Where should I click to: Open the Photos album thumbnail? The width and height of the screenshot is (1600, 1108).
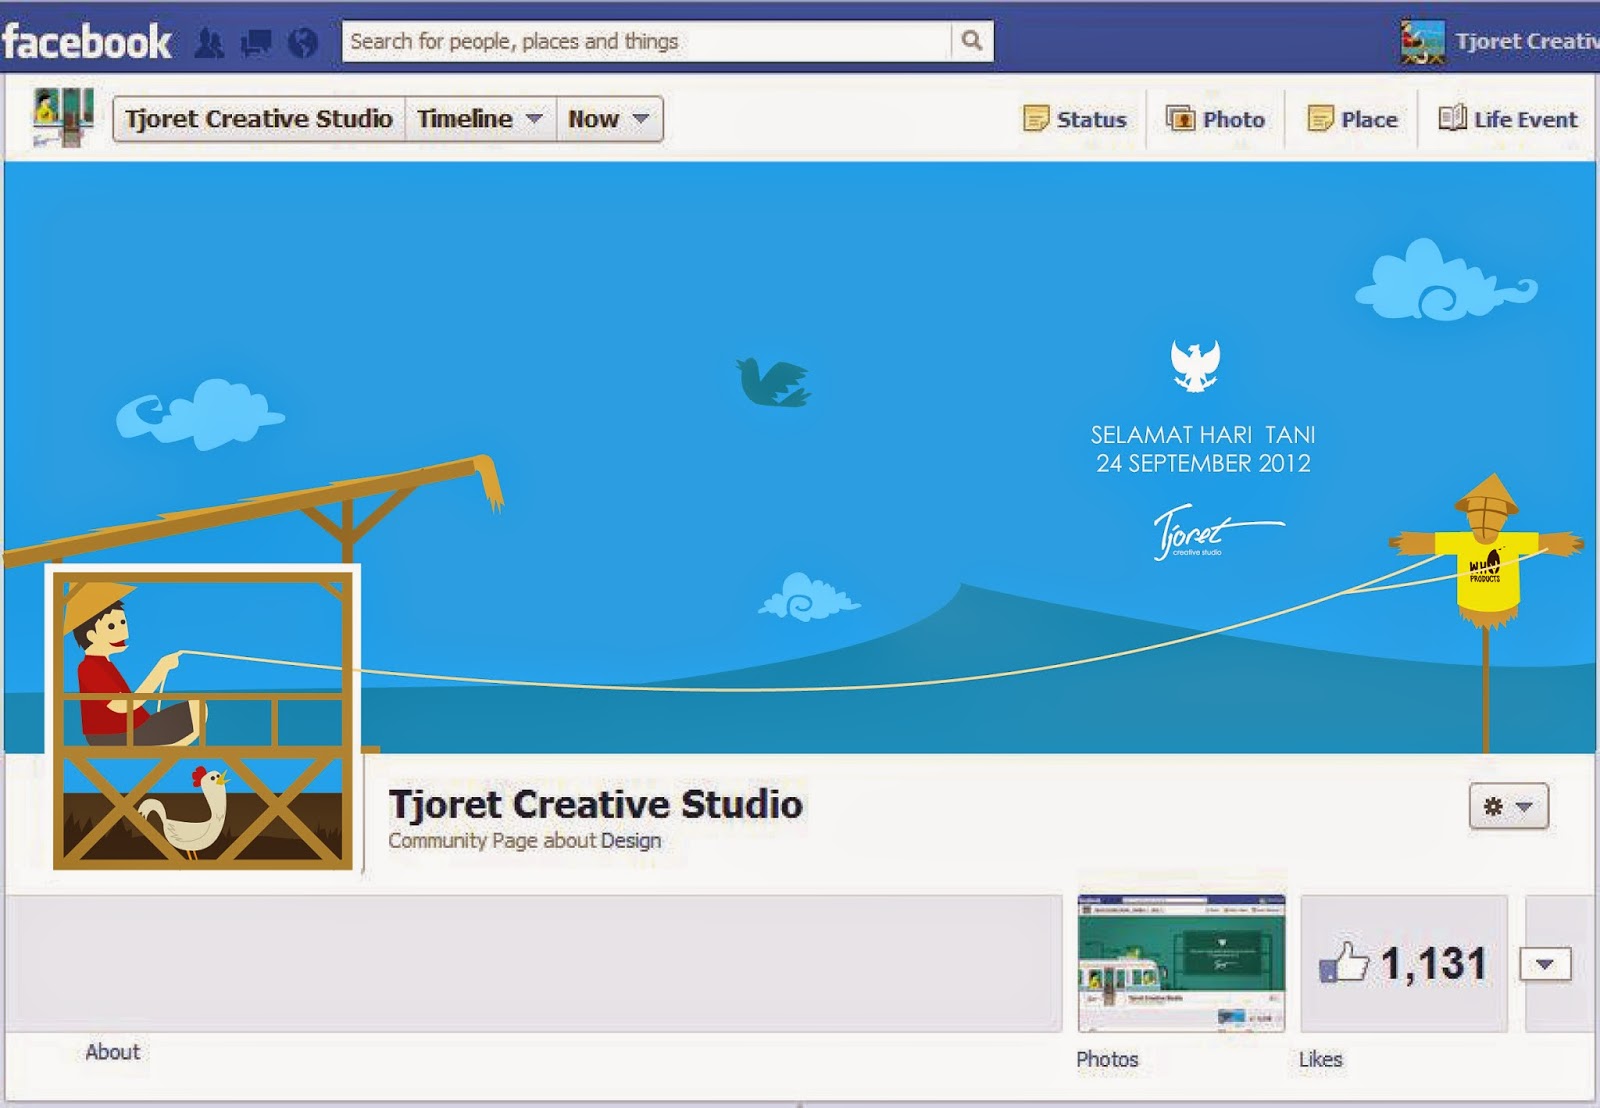1181,963
